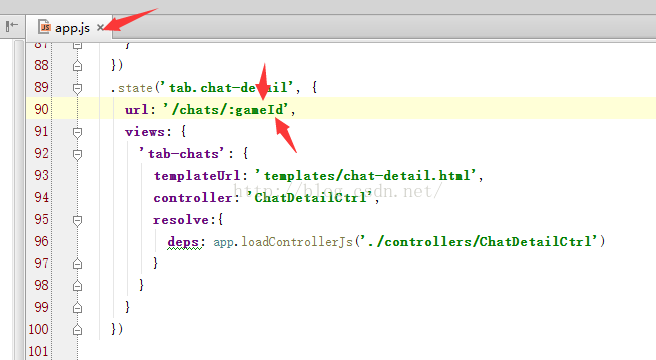Click the 'templates/chat-detail.html' string
This screenshot has width=656, height=360.
pyautogui.click(x=366, y=175)
